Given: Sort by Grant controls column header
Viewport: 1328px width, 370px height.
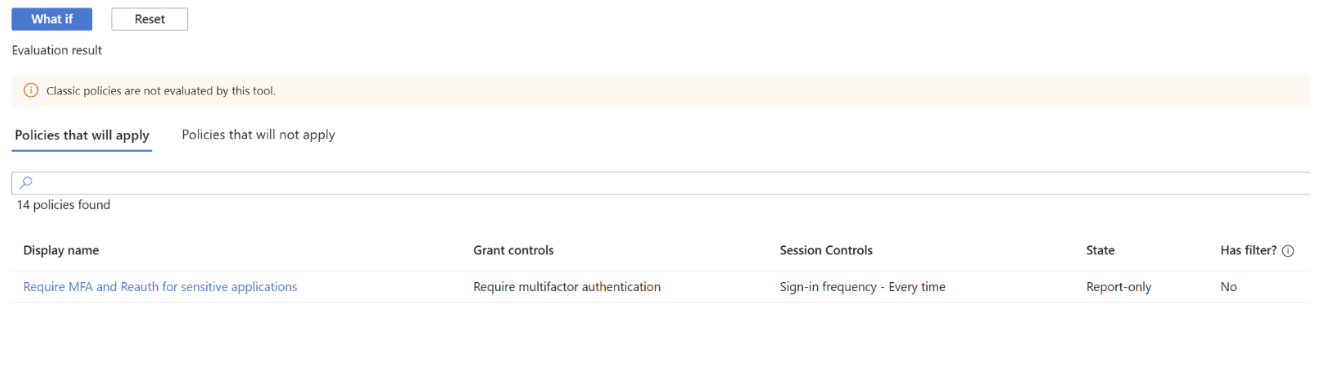Looking at the screenshot, I should [513, 251].
